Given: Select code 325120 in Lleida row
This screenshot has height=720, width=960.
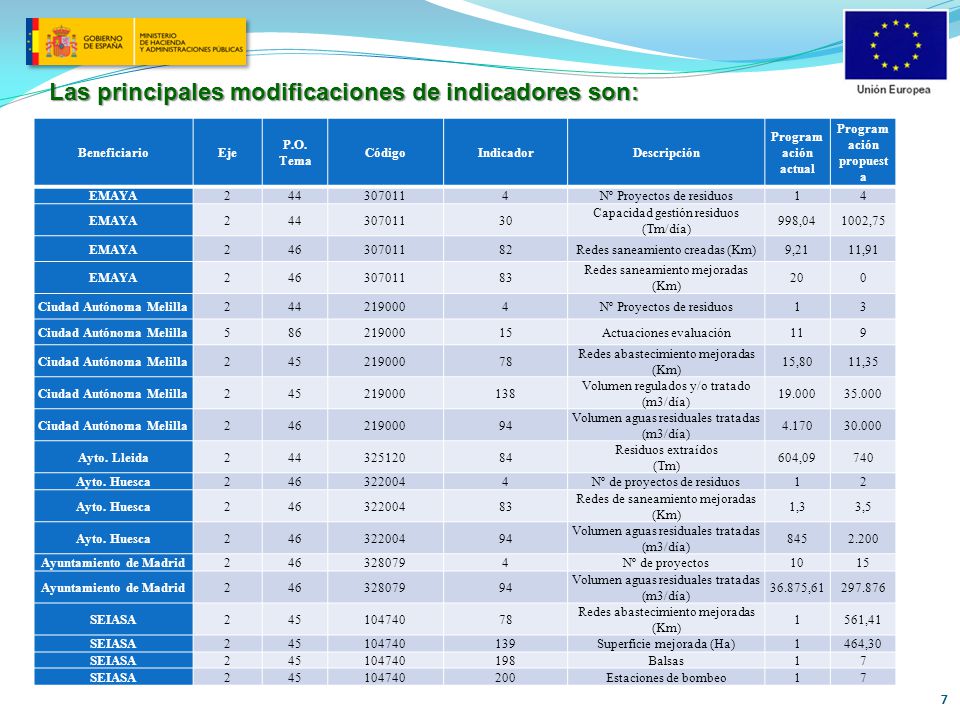Looking at the screenshot, I should [x=385, y=457].
